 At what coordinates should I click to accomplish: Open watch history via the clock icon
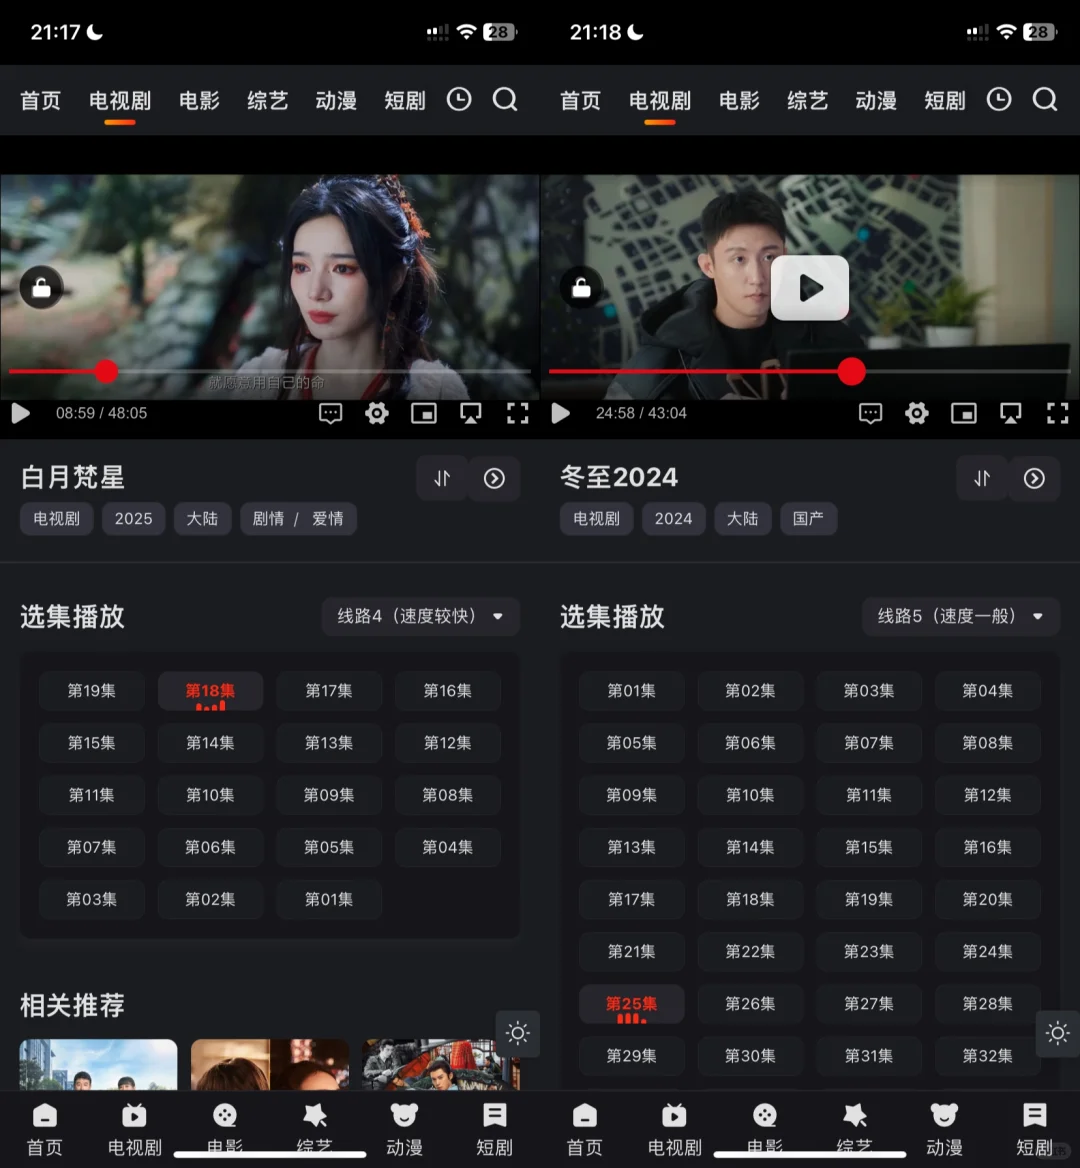click(459, 100)
